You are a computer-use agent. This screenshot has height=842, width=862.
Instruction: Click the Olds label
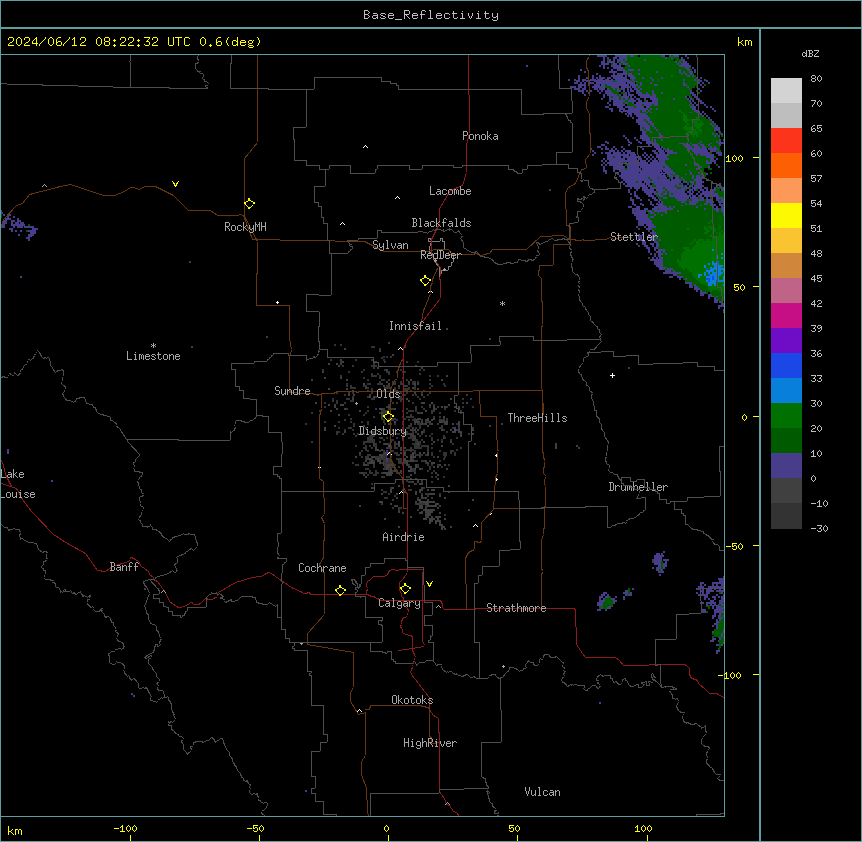pyautogui.click(x=388, y=394)
